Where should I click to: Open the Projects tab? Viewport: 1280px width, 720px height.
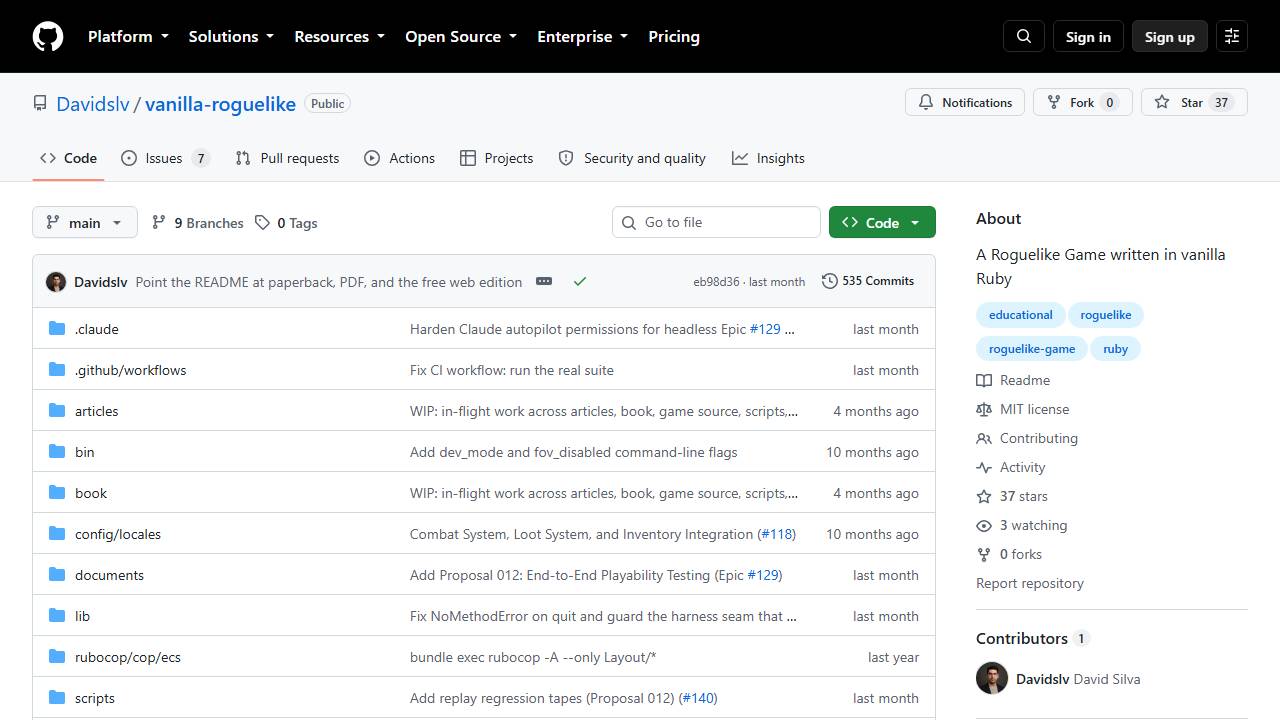pos(497,158)
